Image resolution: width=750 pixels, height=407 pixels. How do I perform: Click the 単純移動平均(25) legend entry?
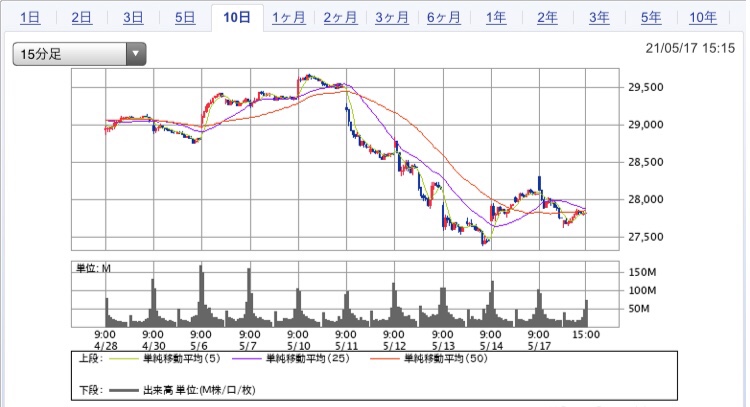(307, 359)
